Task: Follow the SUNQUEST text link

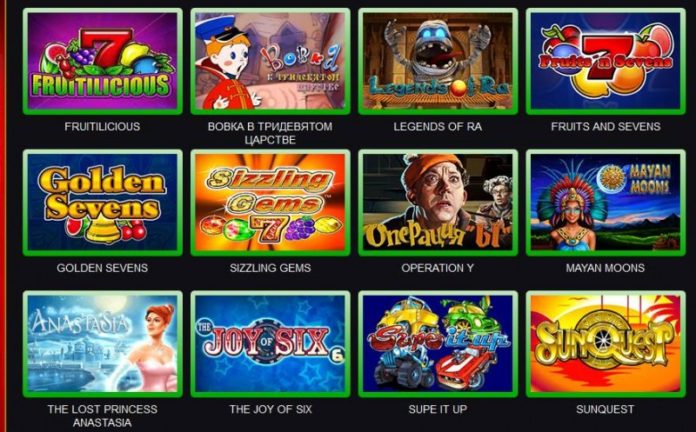Action: [605, 409]
